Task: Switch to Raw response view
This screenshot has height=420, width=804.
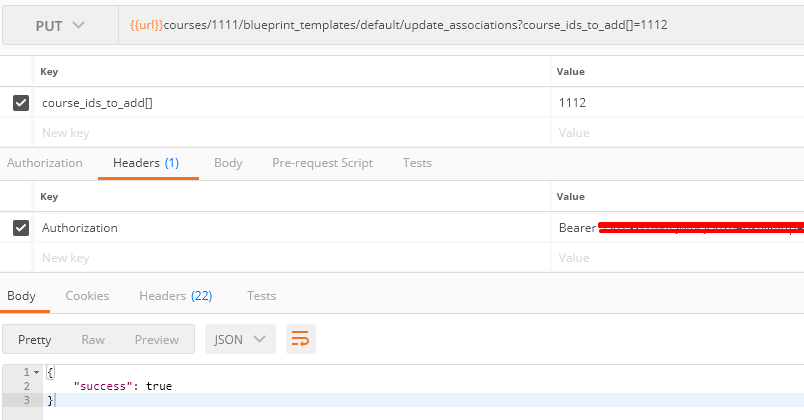Action: pyautogui.click(x=93, y=339)
